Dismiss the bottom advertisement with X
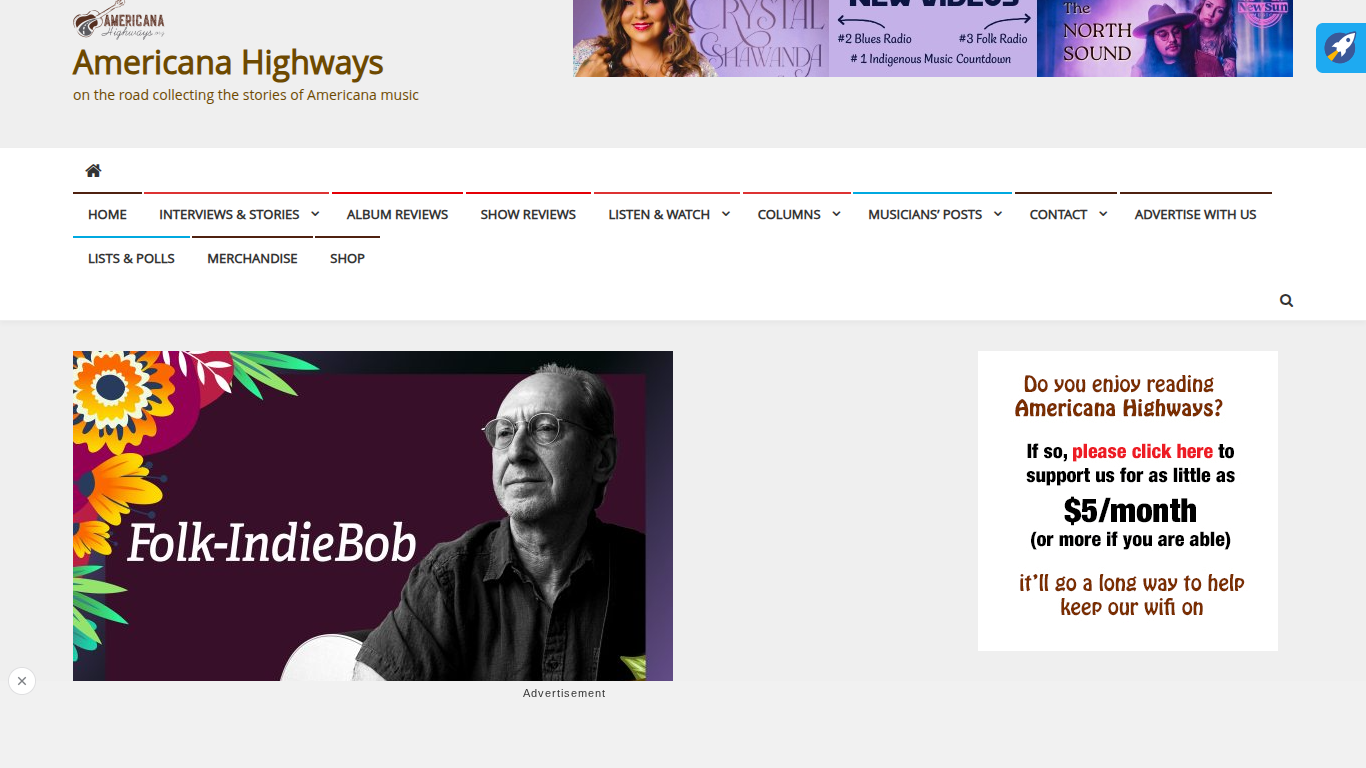Screen dimensions: 1366x768 [x=22, y=681]
